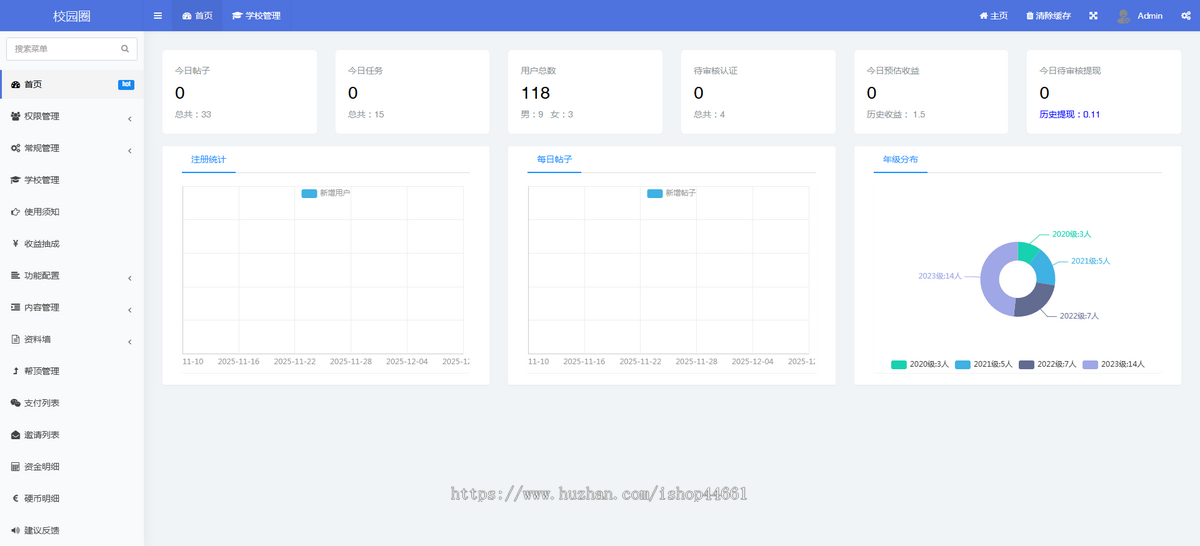Toggle the hamburger menu icon
This screenshot has height=546, width=1200.
[158, 16]
